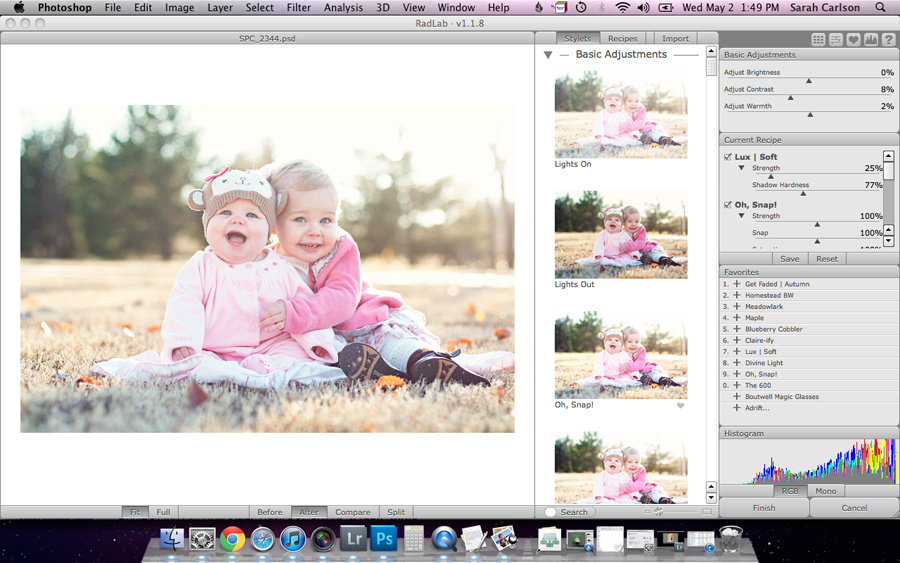900x563 pixels.
Task: Reset the current recipe
Action: pyautogui.click(x=827, y=259)
